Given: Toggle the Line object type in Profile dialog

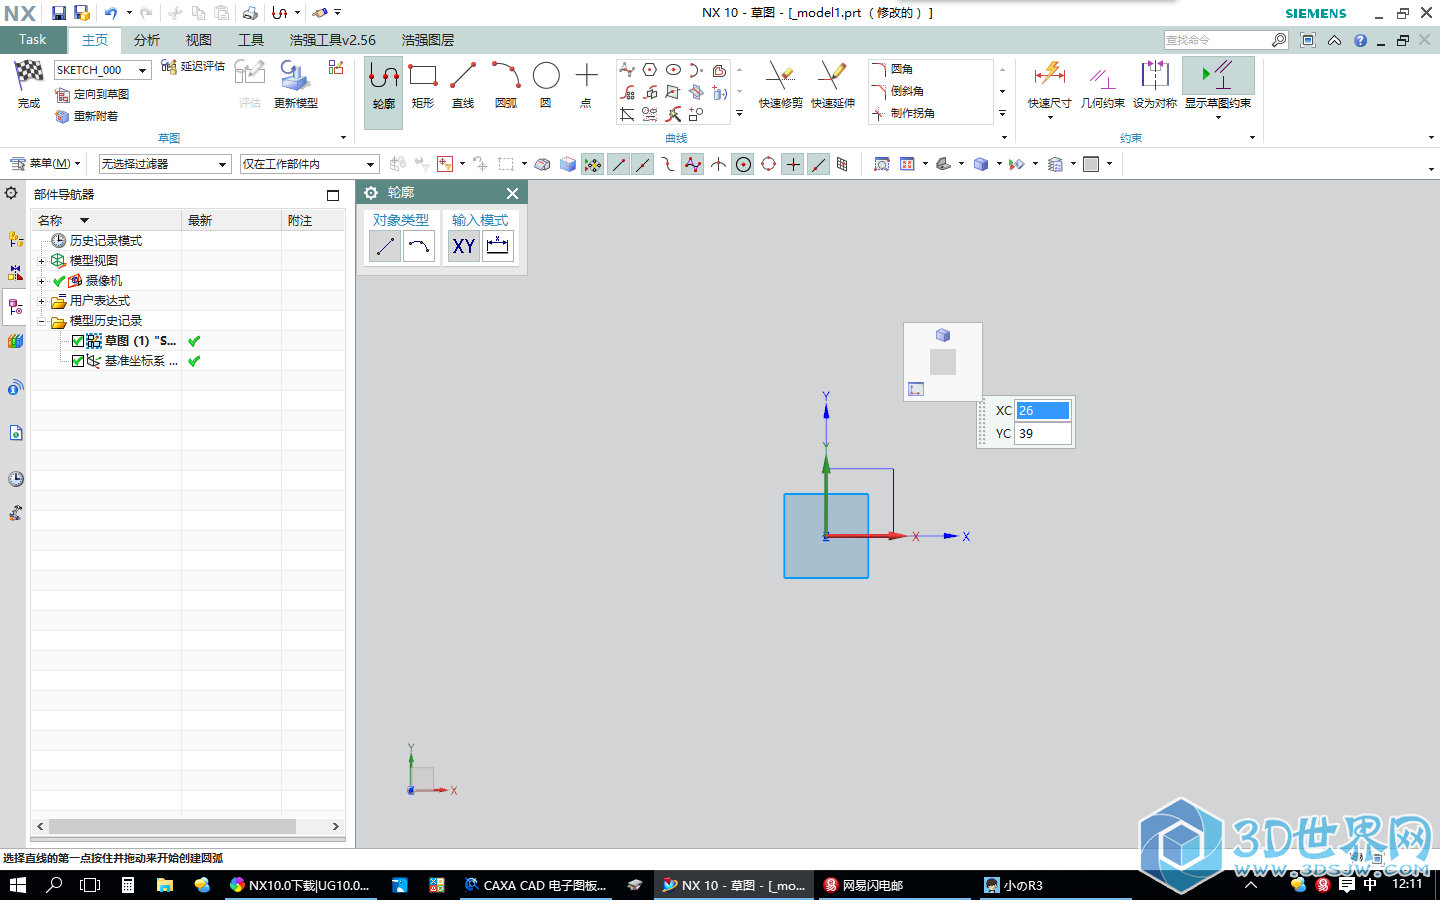Looking at the screenshot, I should (x=385, y=246).
